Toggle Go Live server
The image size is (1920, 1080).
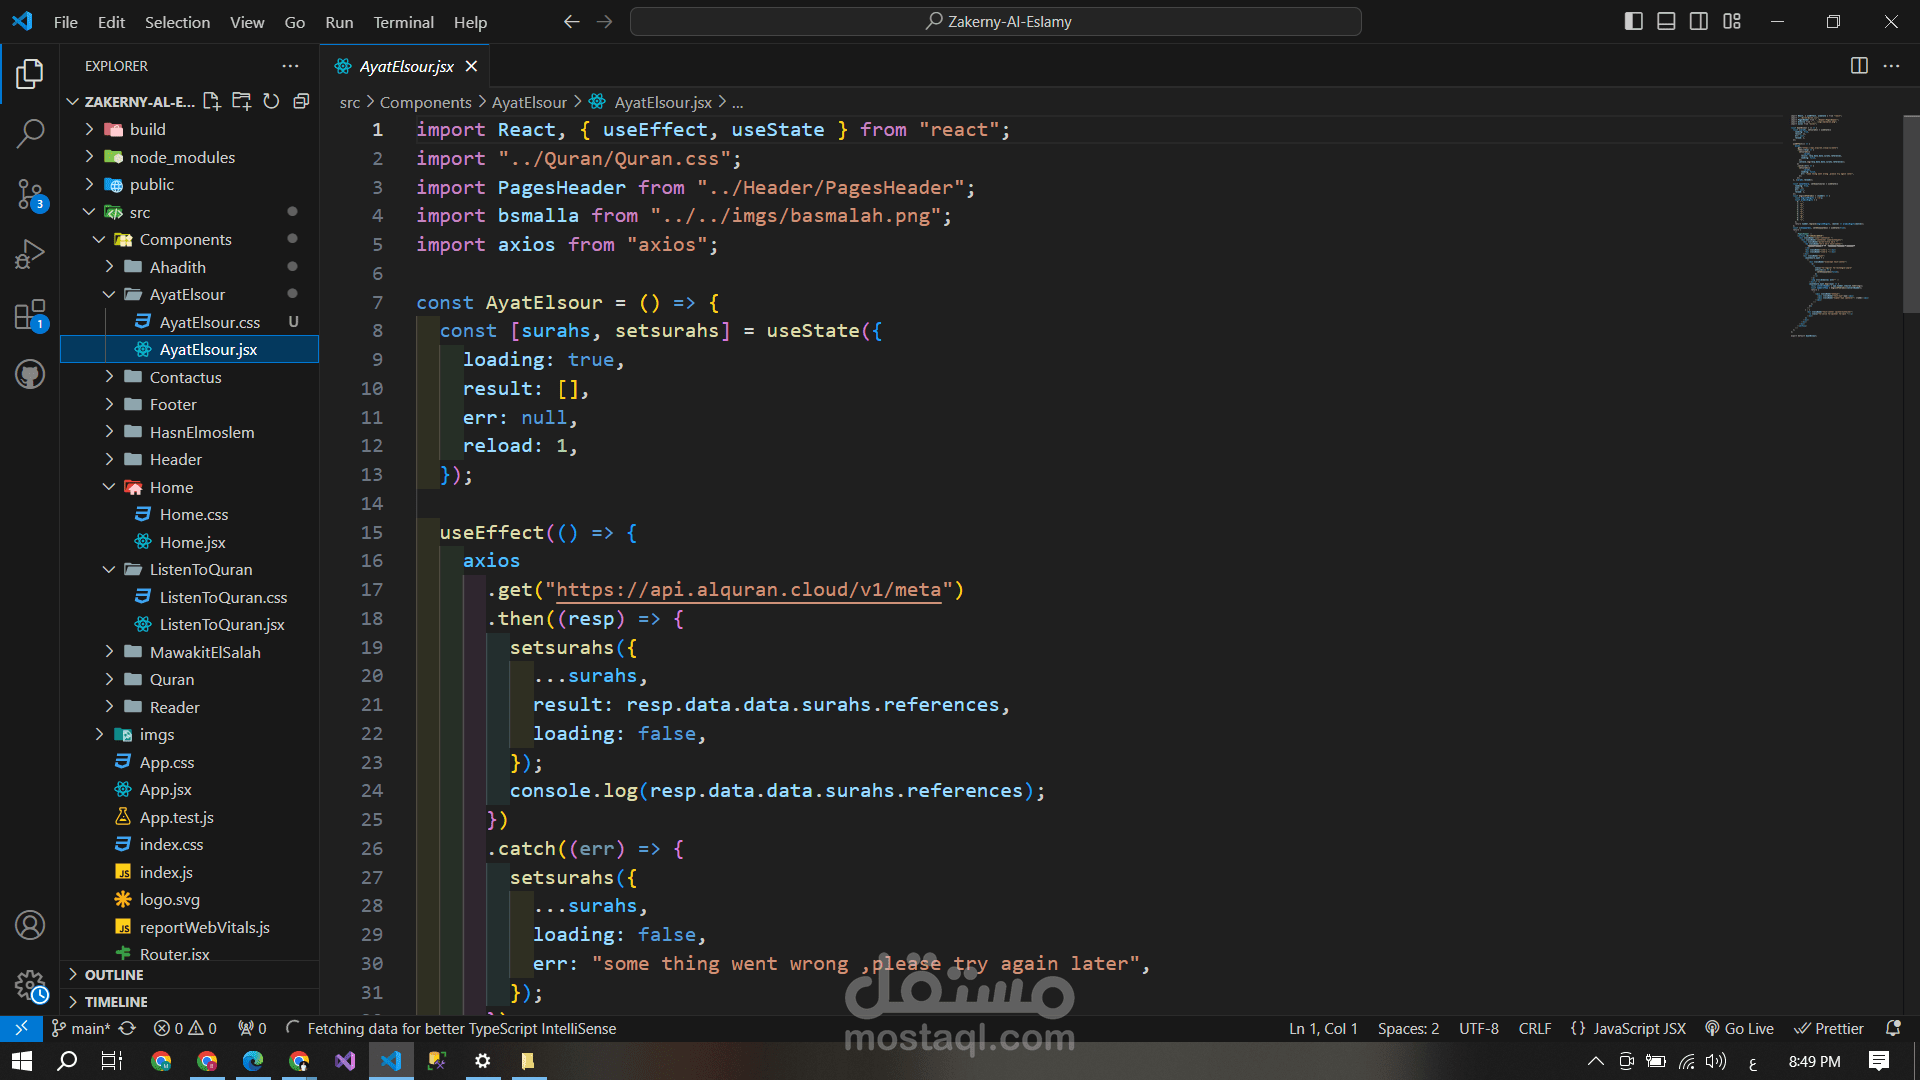pos(1739,1028)
